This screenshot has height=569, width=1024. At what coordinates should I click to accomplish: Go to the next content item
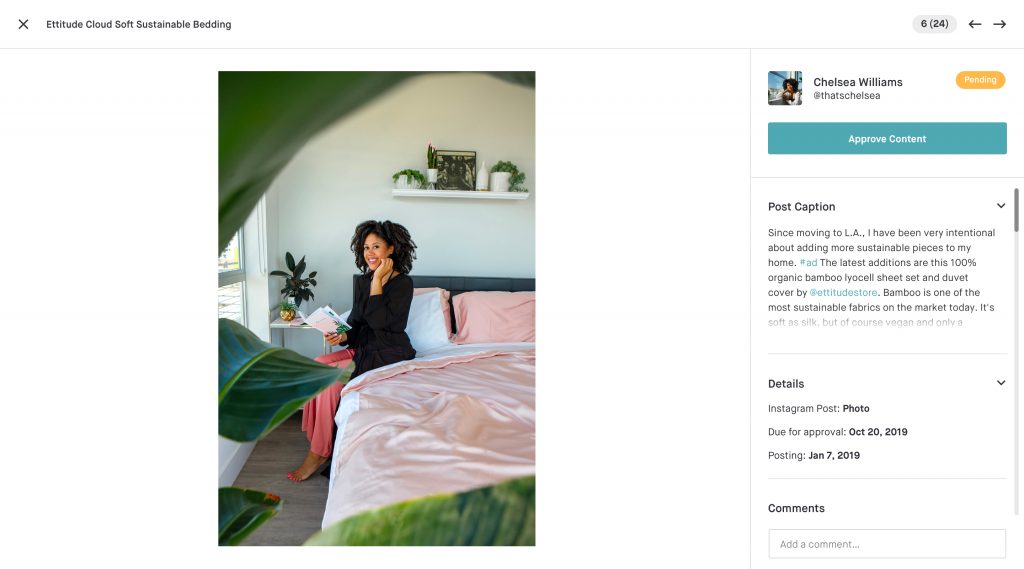point(999,24)
